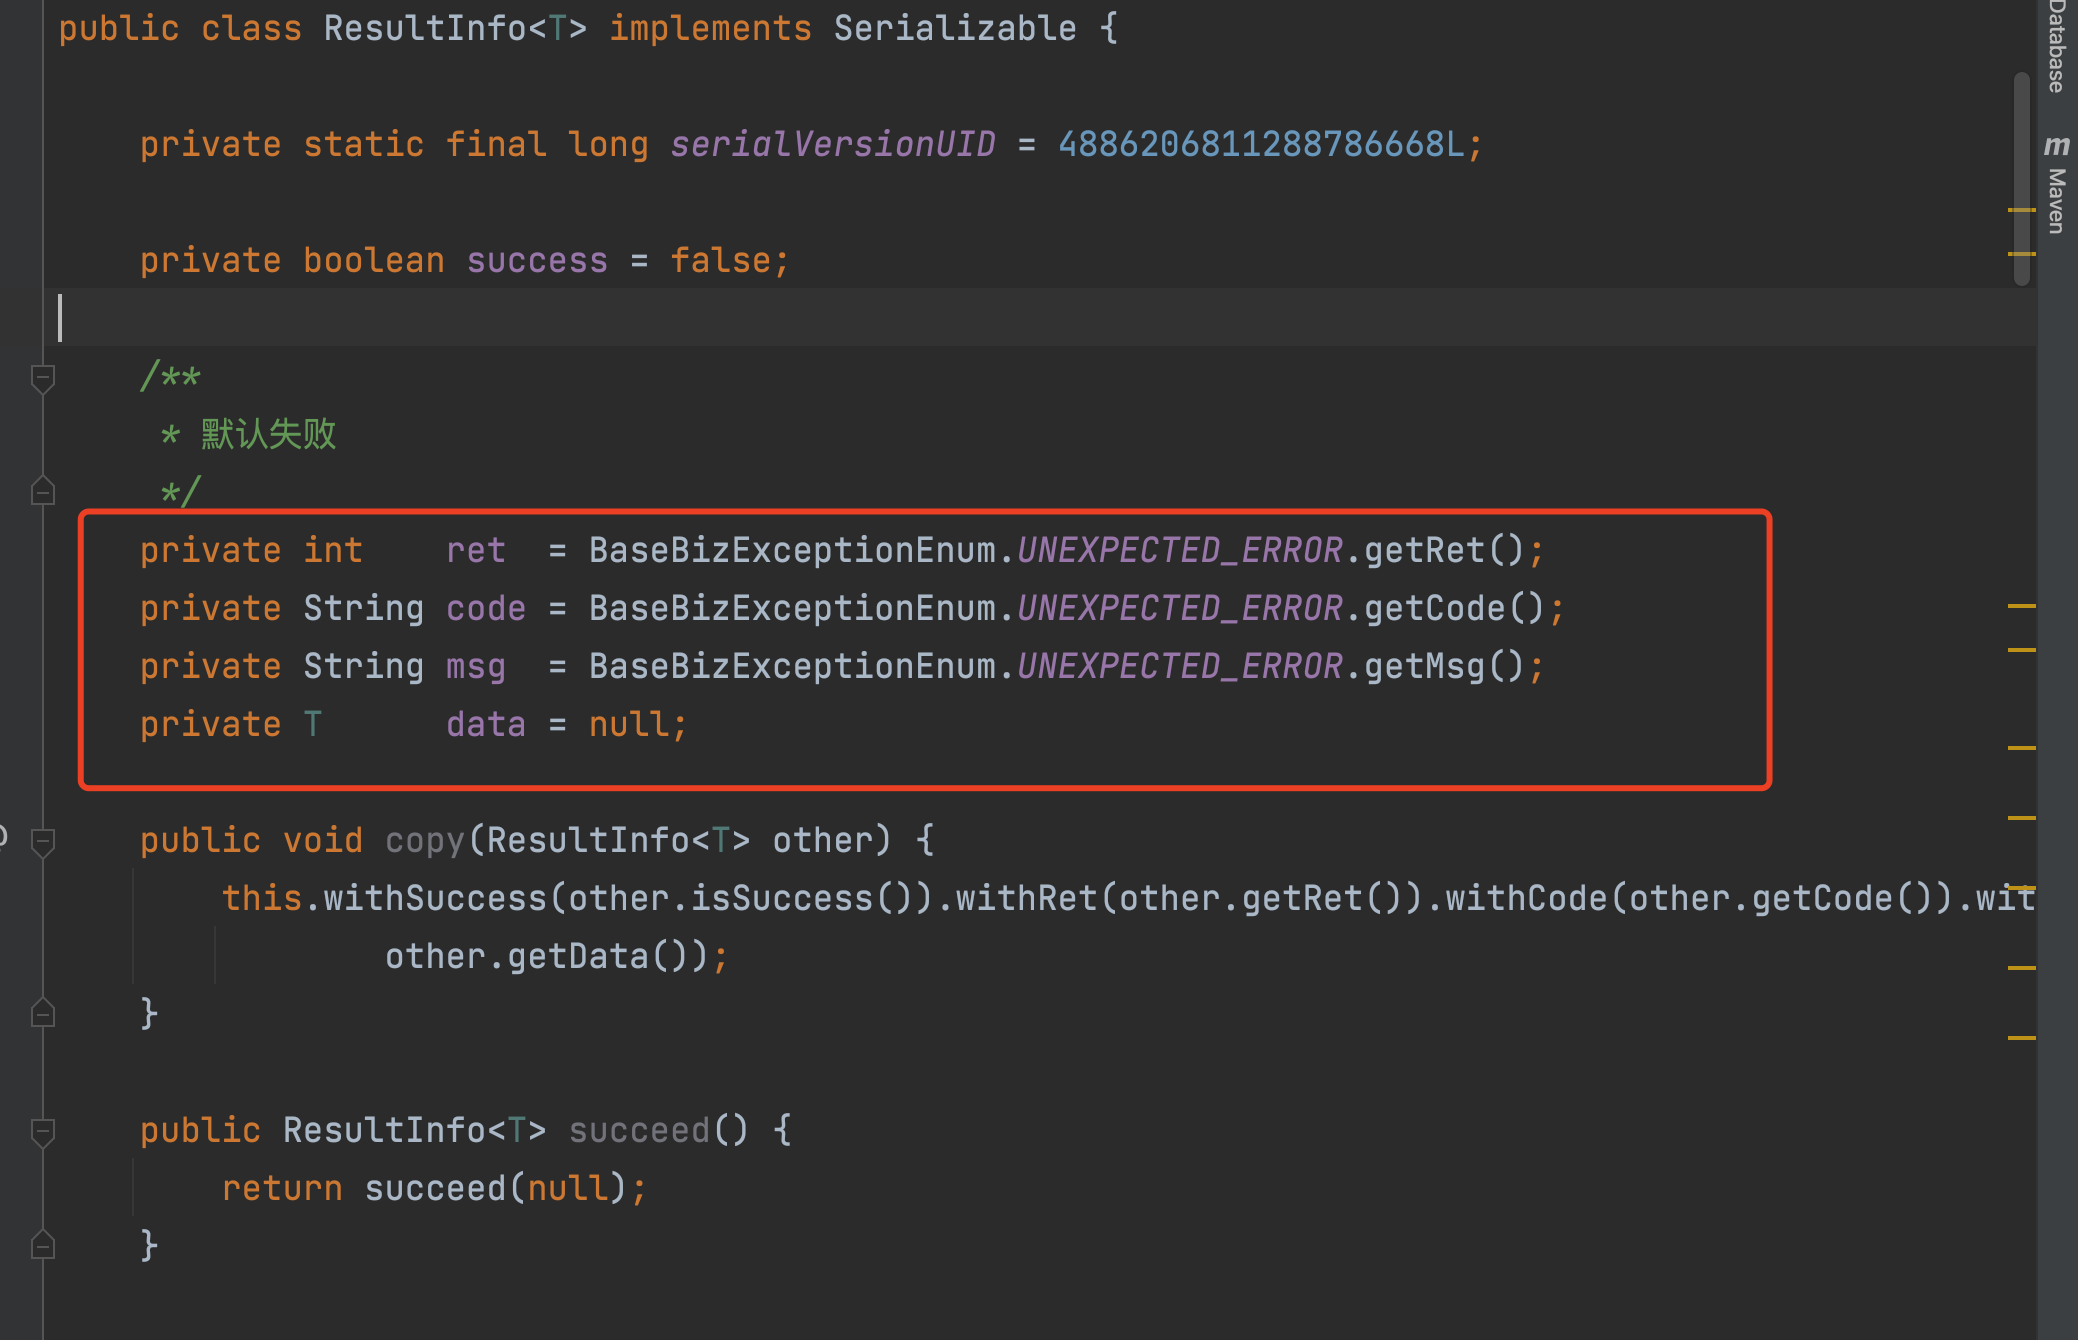
Task: Click the fold marker below the copy method
Action: coord(41,1012)
